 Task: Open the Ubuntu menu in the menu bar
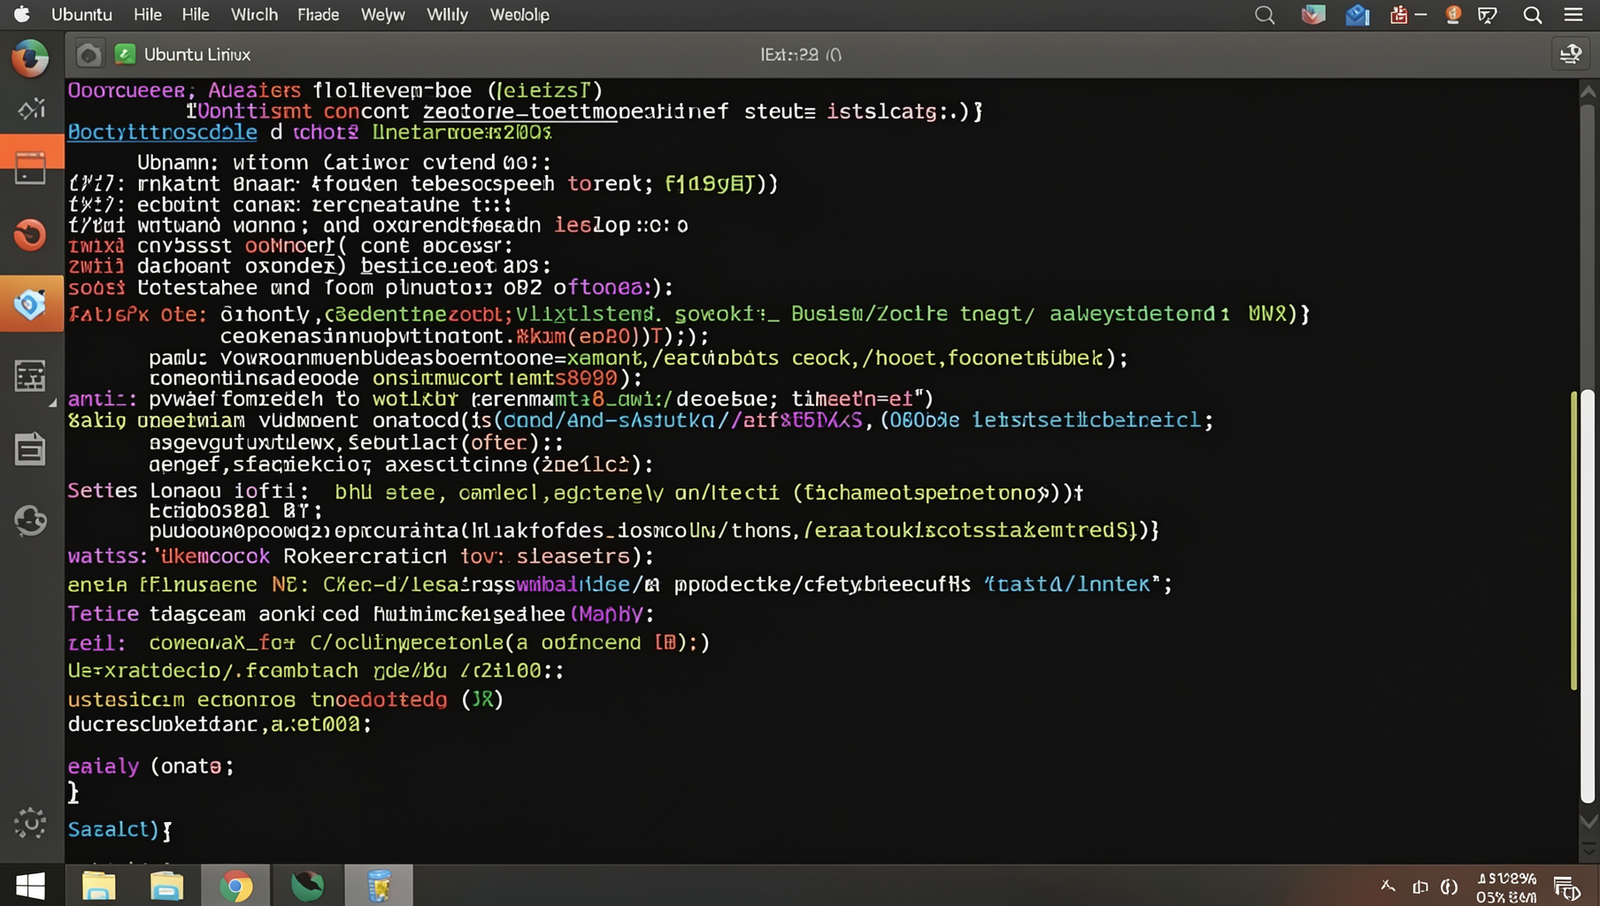82,15
